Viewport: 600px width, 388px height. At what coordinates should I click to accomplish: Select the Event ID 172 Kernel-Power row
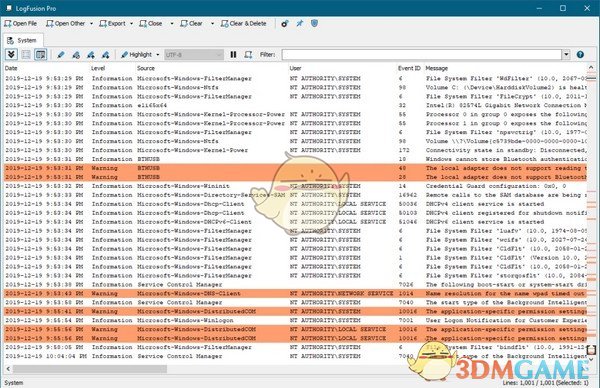coord(295,150)
